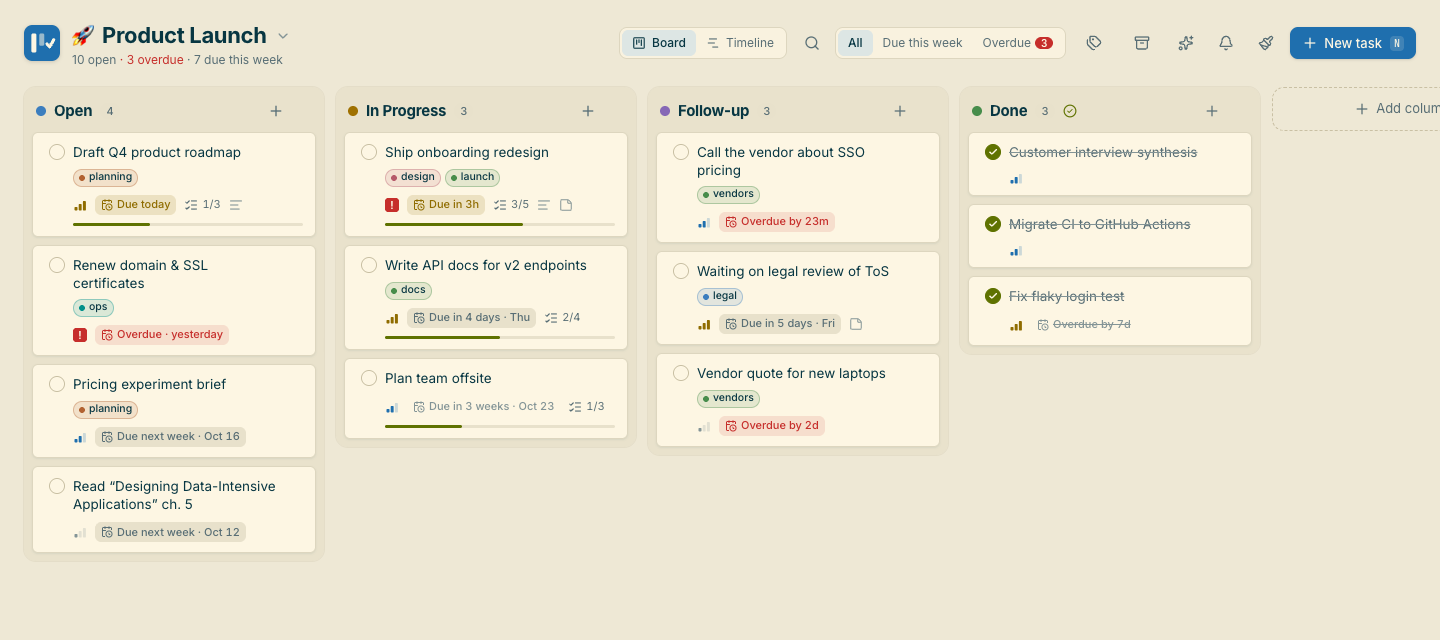The image size is (1440, 640).
Task: Click high-priority flag on Renew domain card
Action: [80, 335]
